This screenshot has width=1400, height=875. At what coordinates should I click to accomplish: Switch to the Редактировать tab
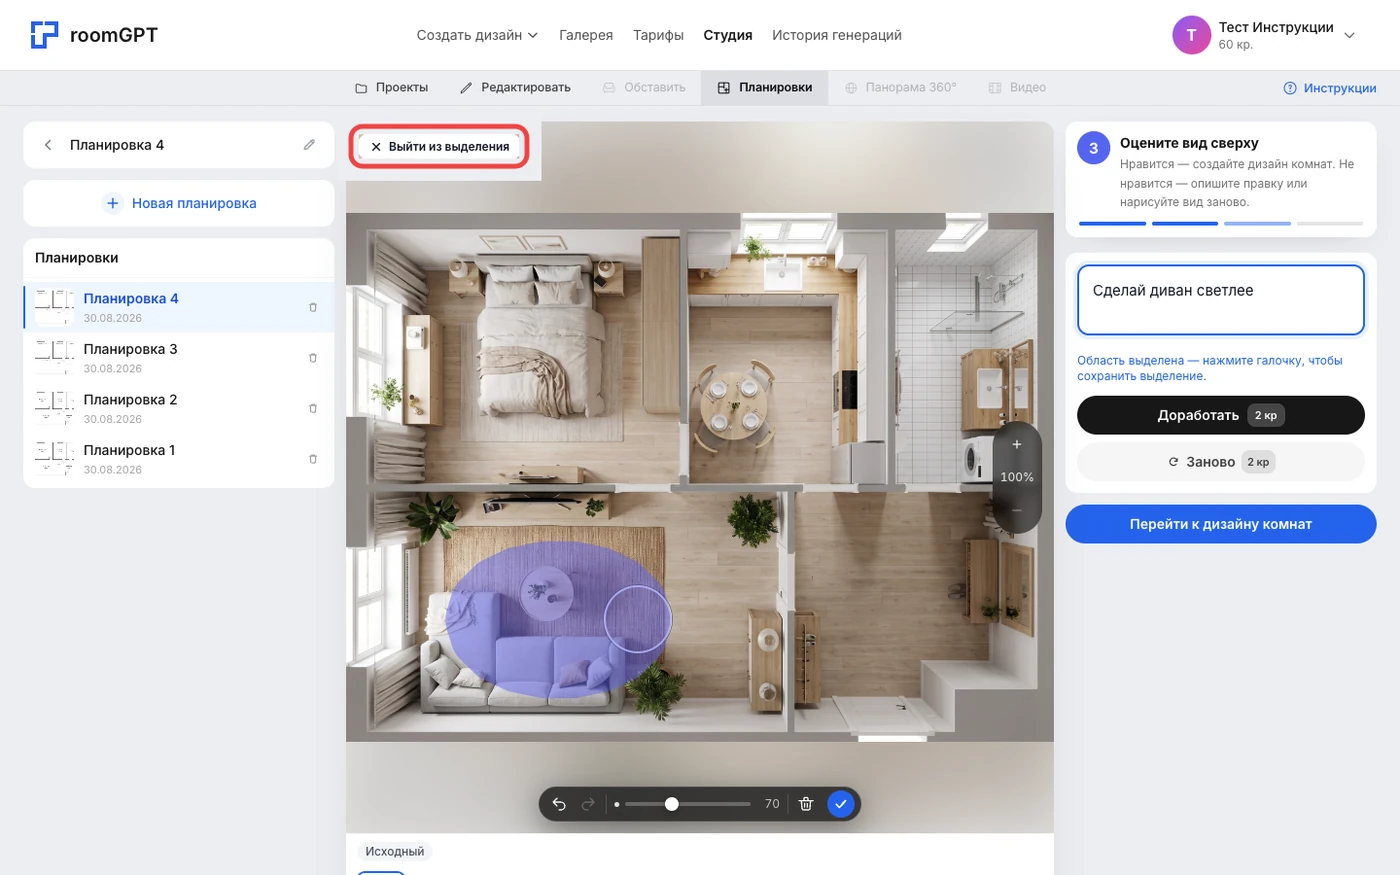[515, 88]
